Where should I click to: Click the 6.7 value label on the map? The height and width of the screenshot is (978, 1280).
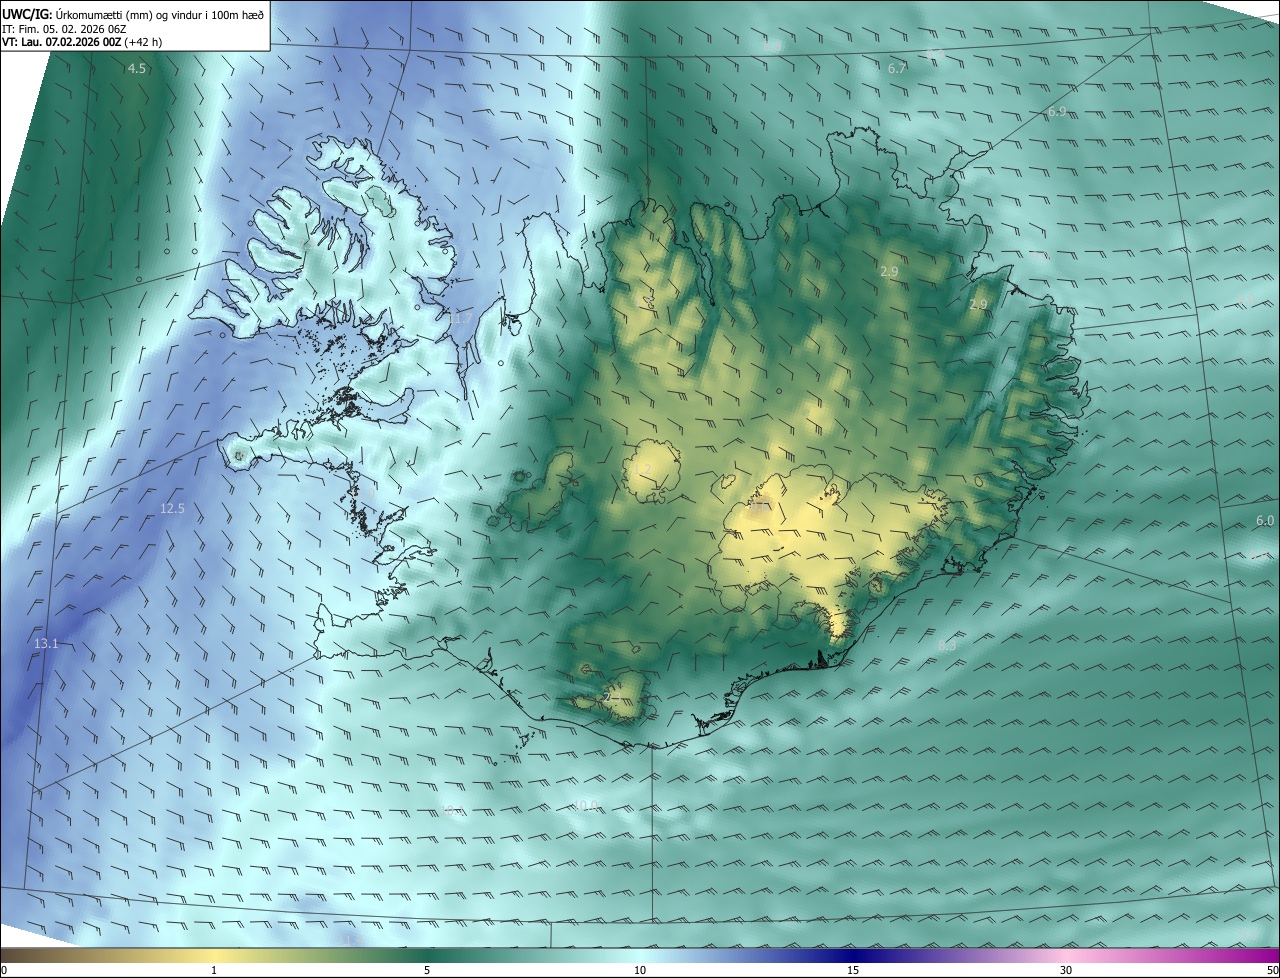click(x=897, y=69)
